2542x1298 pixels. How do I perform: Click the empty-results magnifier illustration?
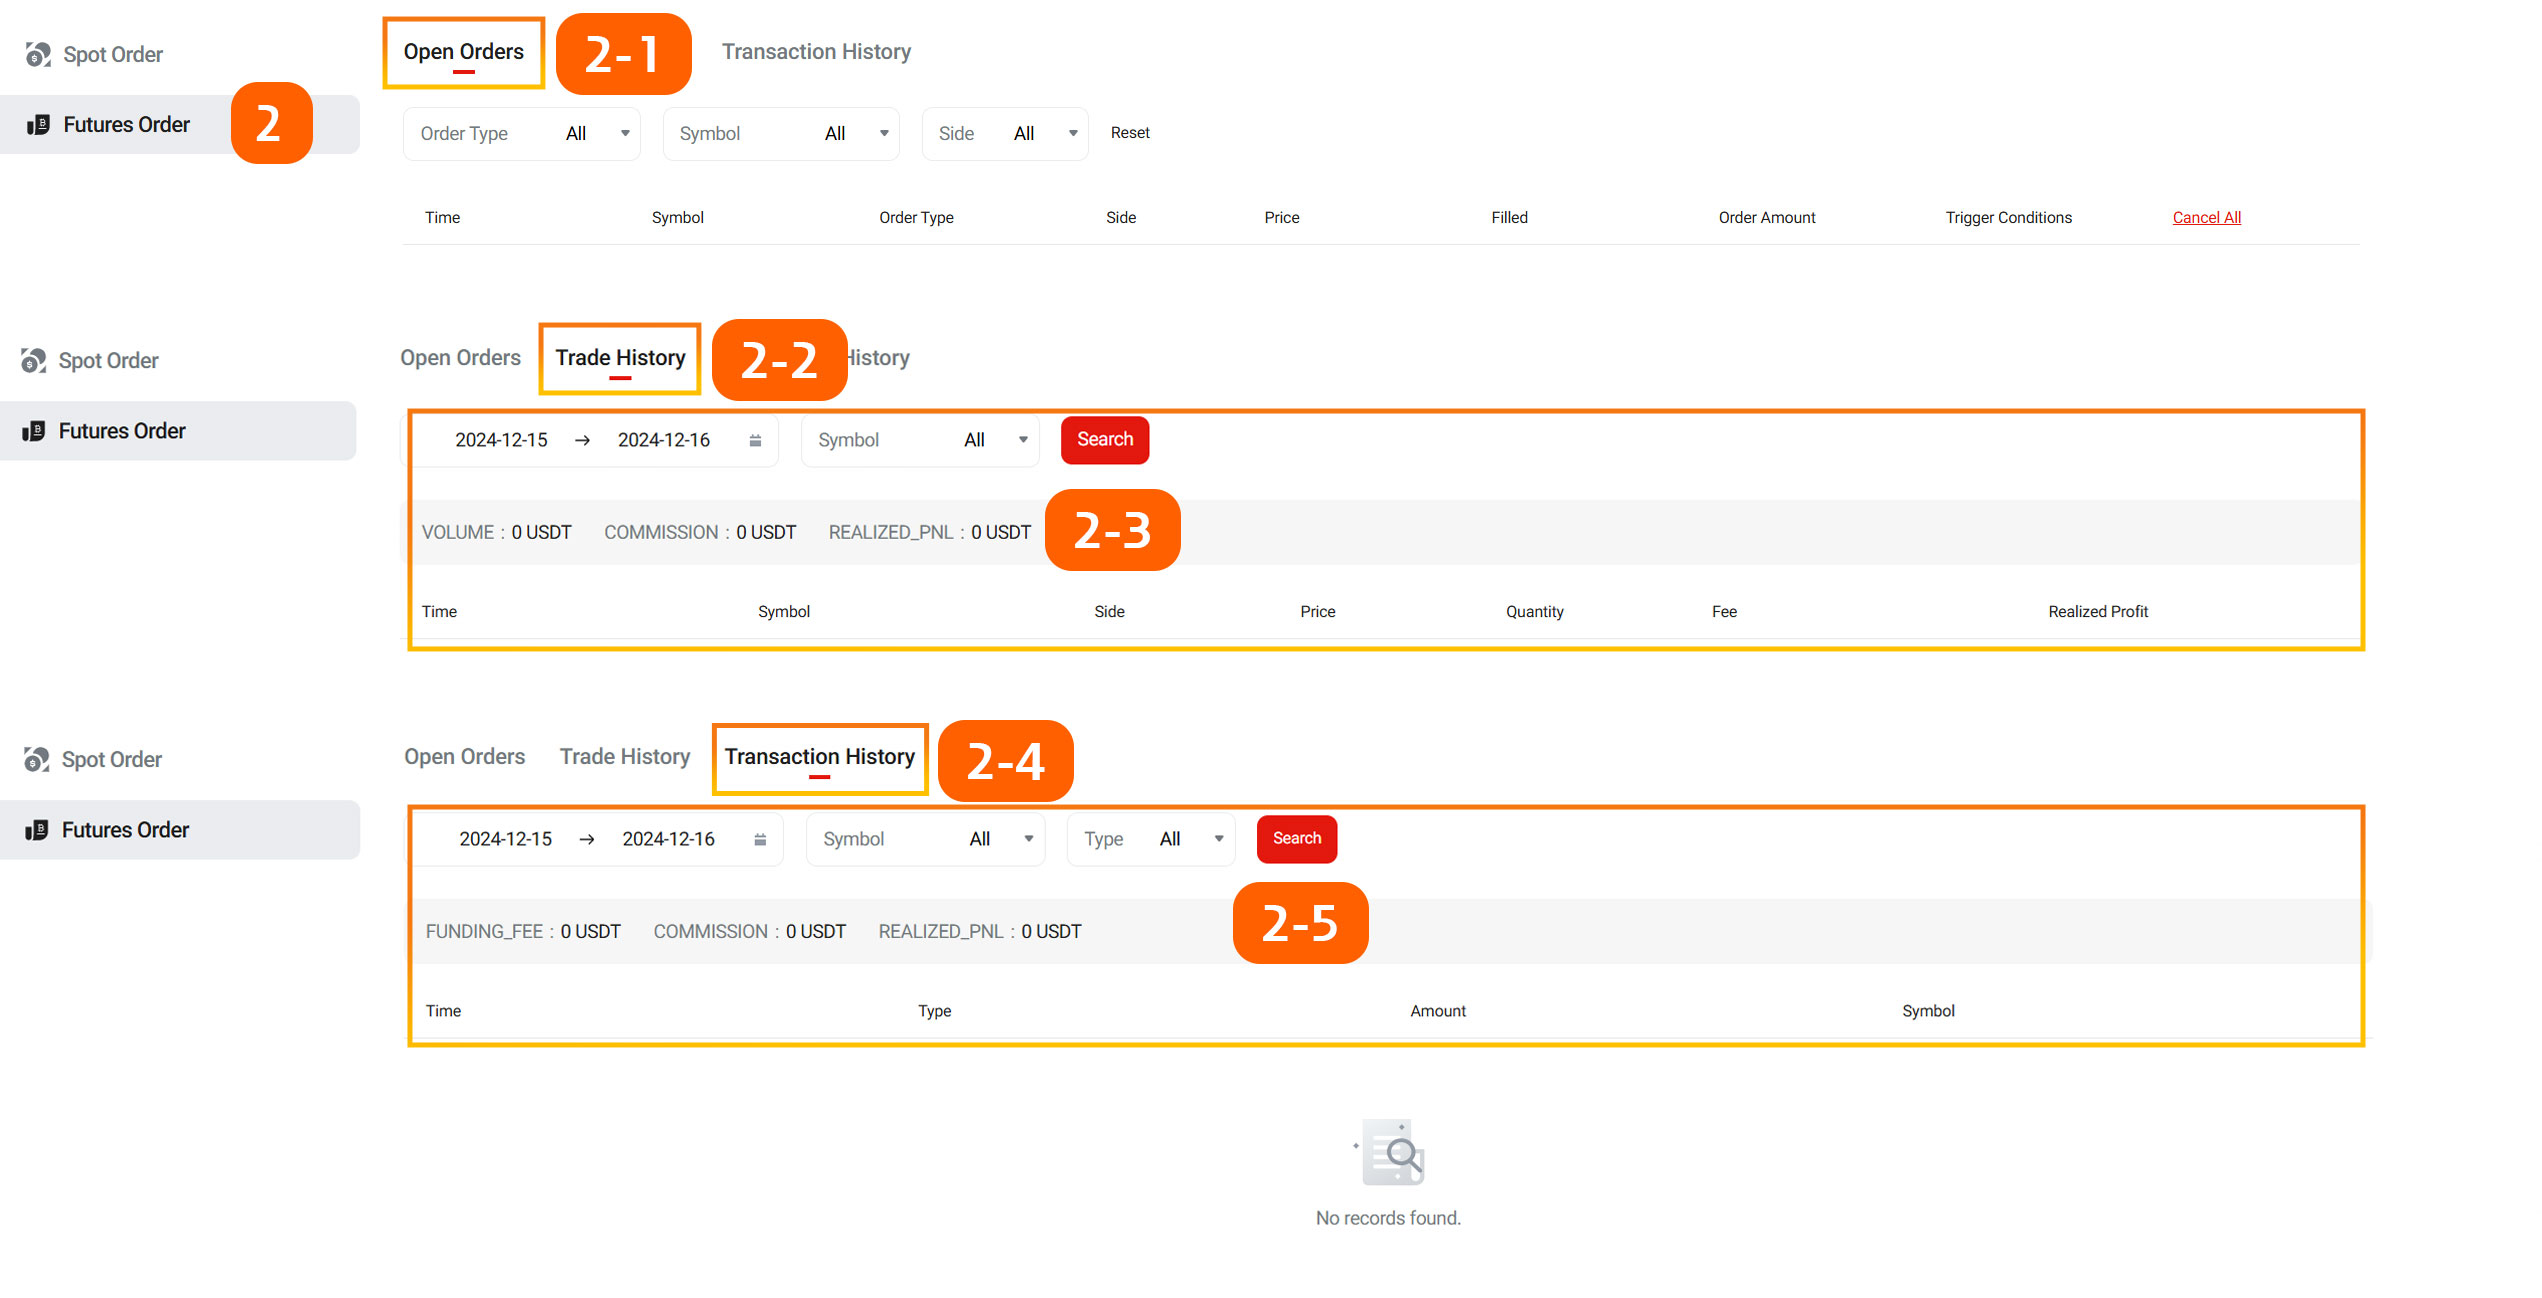coord(1389,1152)
